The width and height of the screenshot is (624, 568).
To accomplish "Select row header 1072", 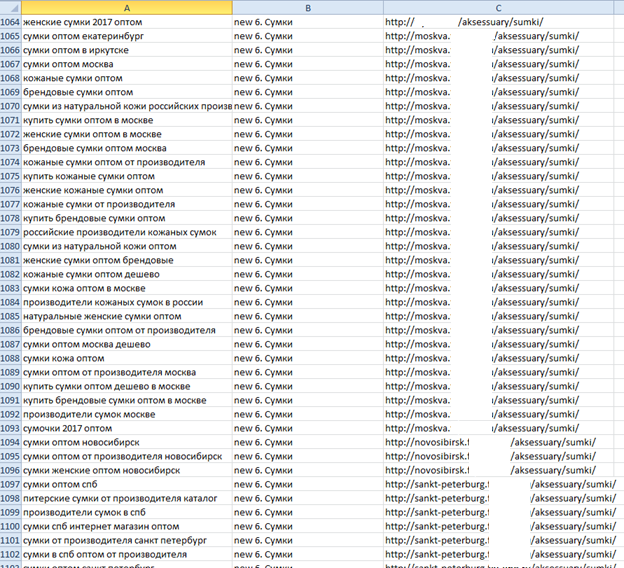I will [x=10, y=134].
